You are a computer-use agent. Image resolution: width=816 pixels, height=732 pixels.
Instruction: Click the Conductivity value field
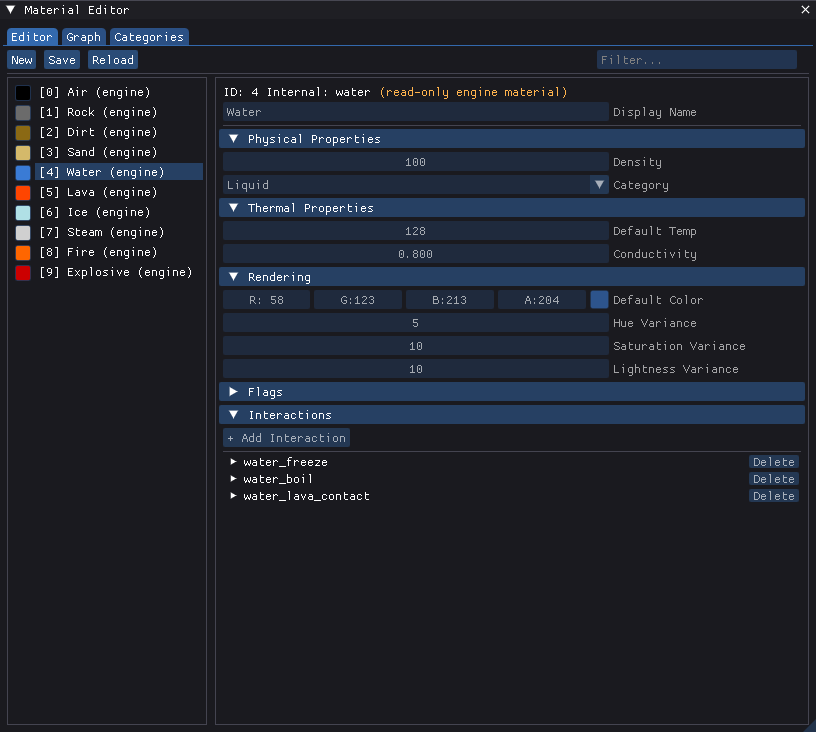point(415,254)
